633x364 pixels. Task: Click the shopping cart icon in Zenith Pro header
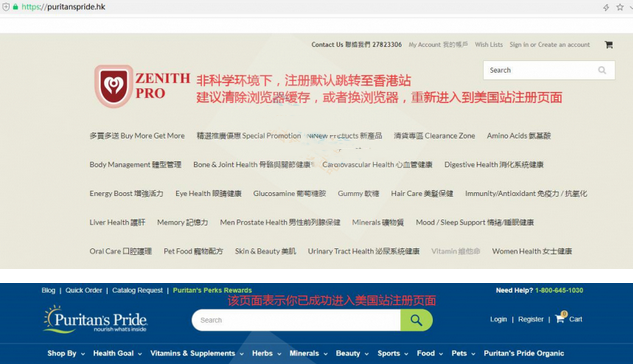tap(609, 44)
